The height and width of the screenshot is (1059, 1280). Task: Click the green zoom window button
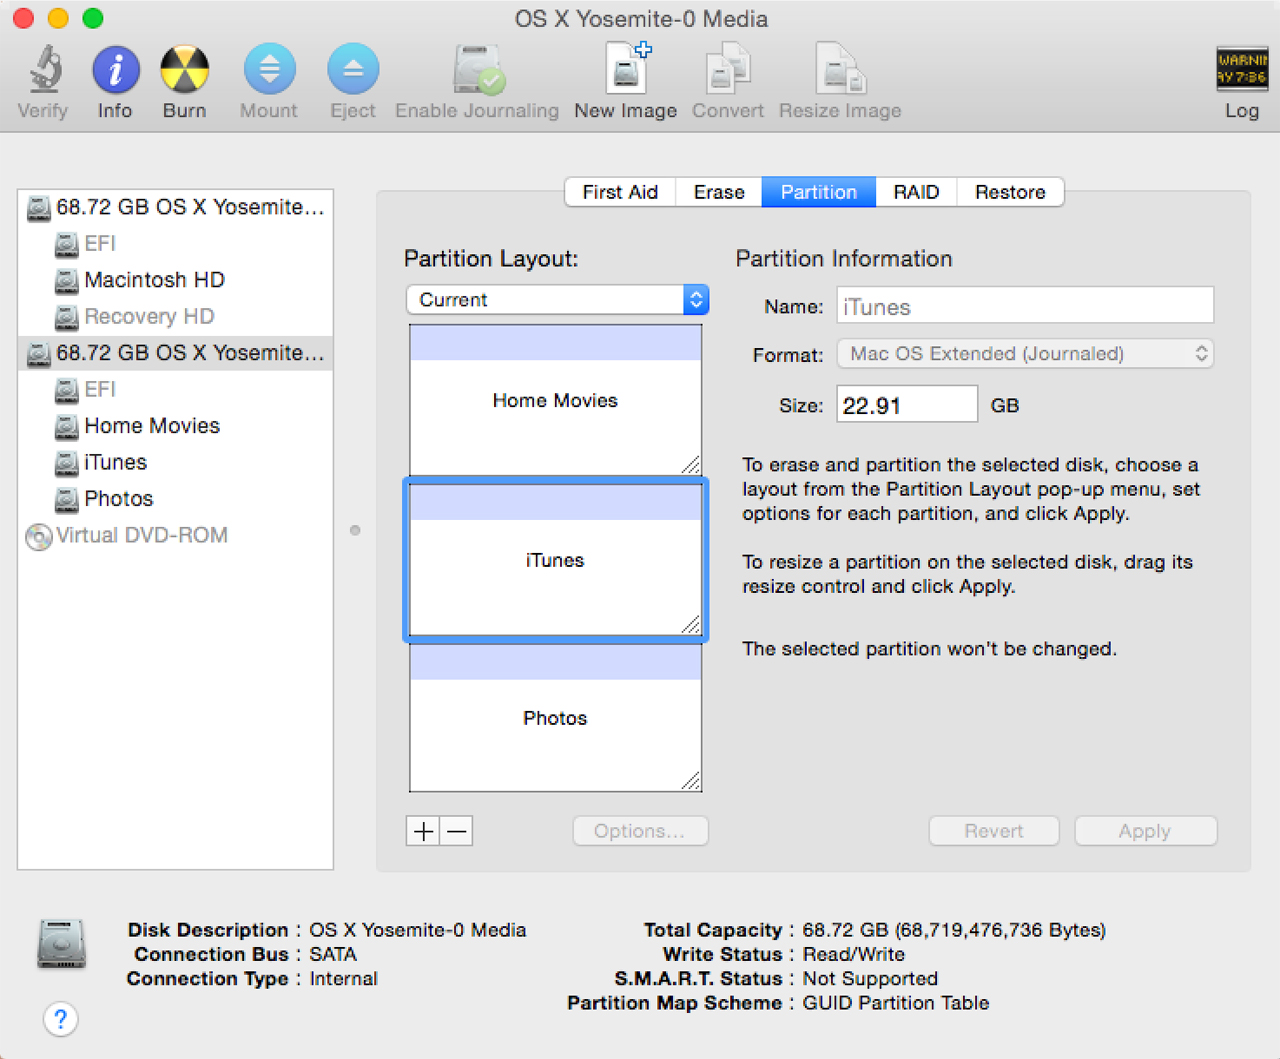[x=93, y=18]
